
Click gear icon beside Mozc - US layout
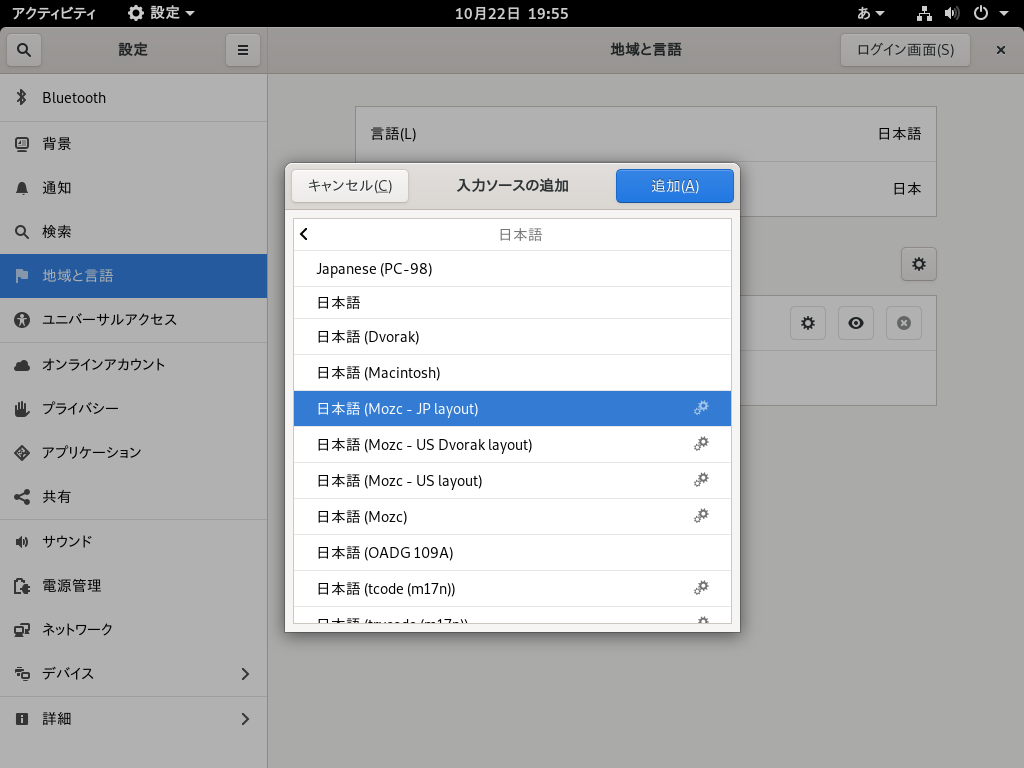pos(701,480)
